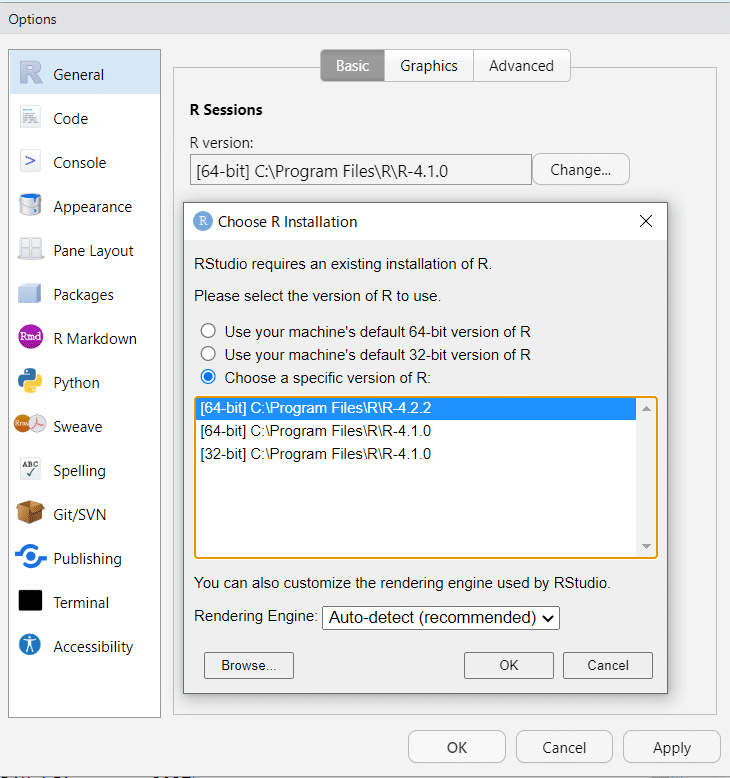The image size is (730, 778).
Task: Click the R Markdown Rmd icon
Action: point(30,337)
